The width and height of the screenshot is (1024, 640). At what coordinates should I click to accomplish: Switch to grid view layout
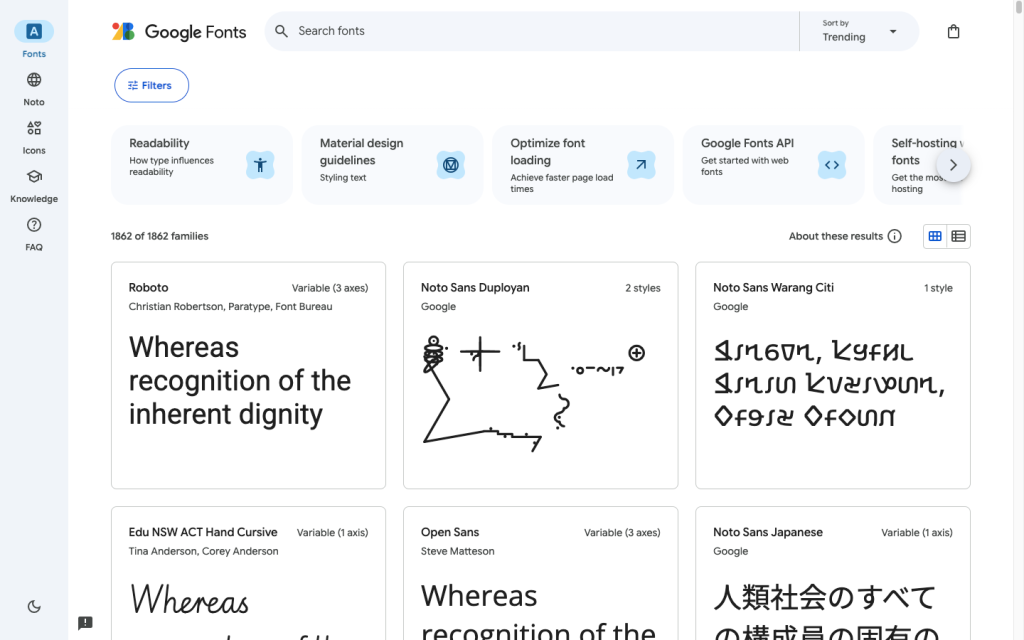[935, 236]
